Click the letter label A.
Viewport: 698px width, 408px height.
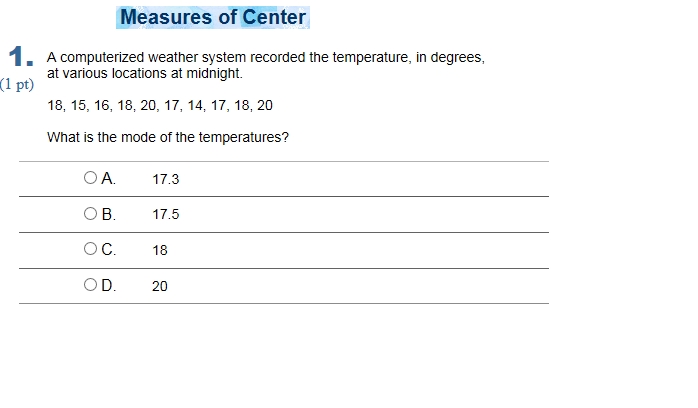coord(109,178)
